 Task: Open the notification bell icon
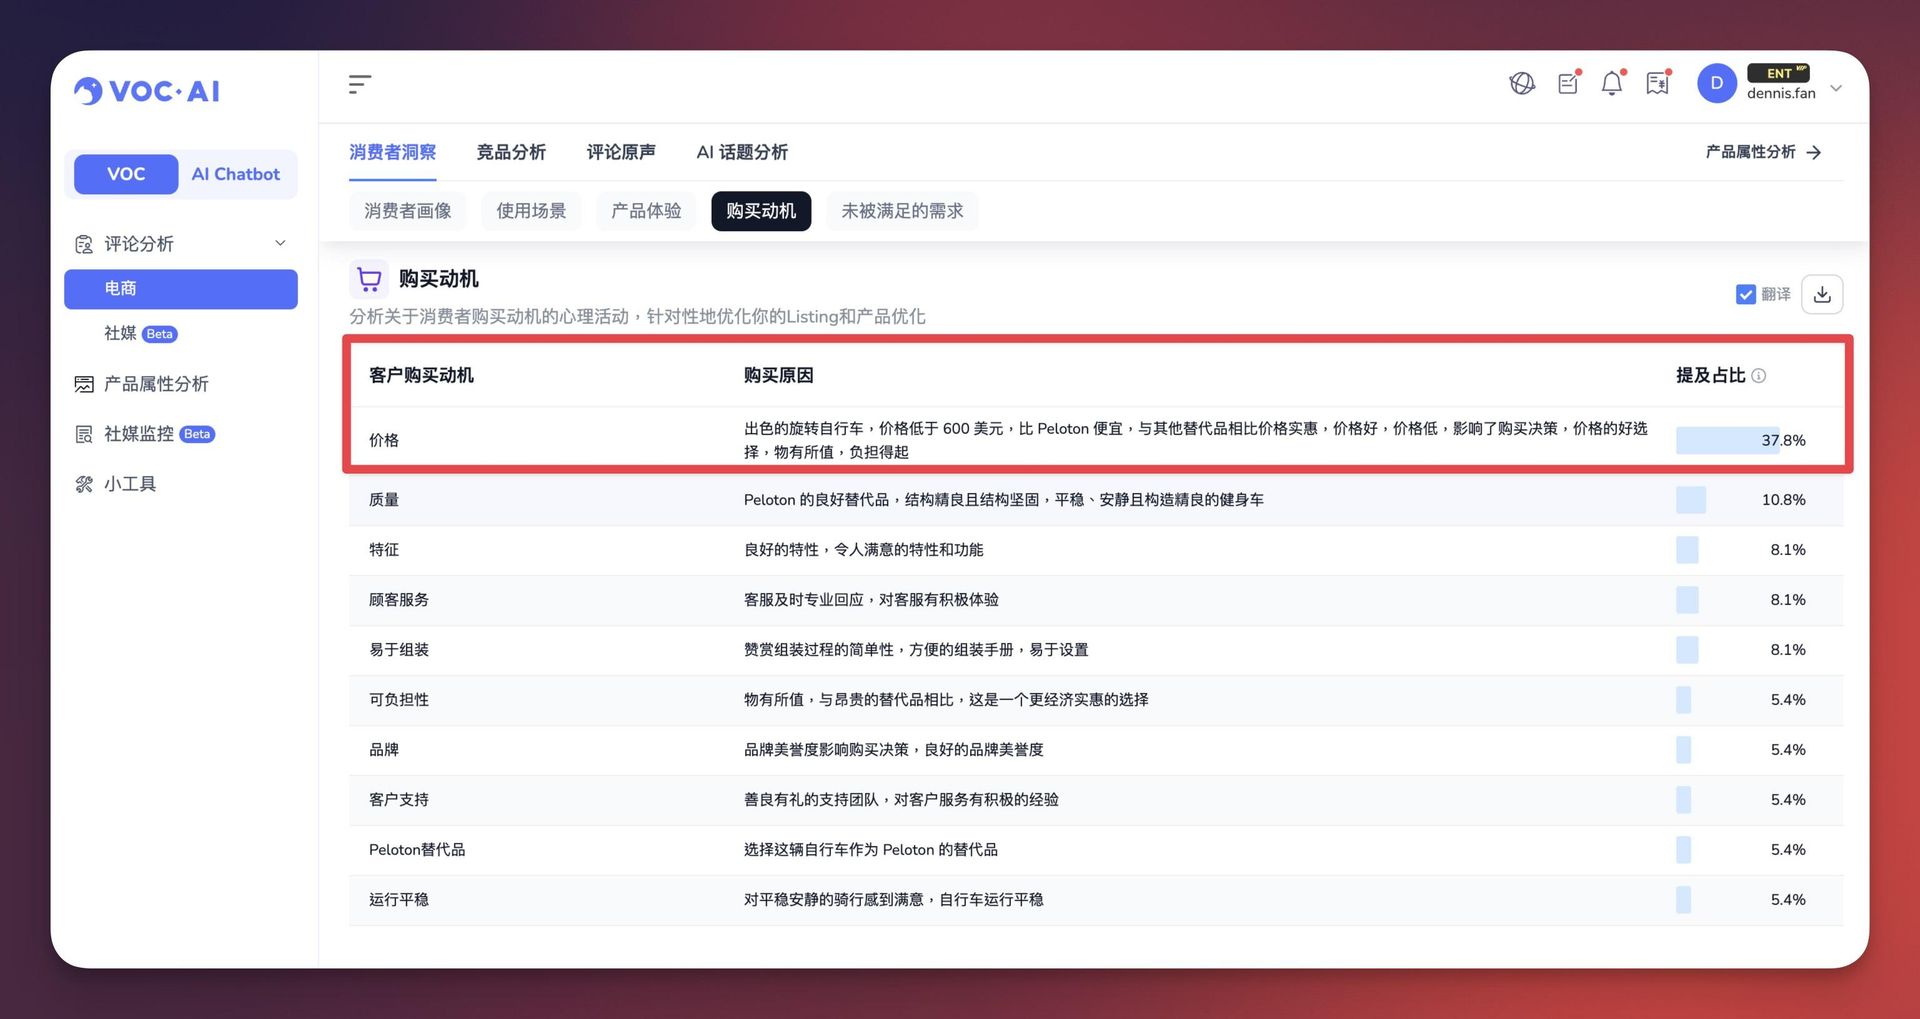click(x=1611, y=84)
